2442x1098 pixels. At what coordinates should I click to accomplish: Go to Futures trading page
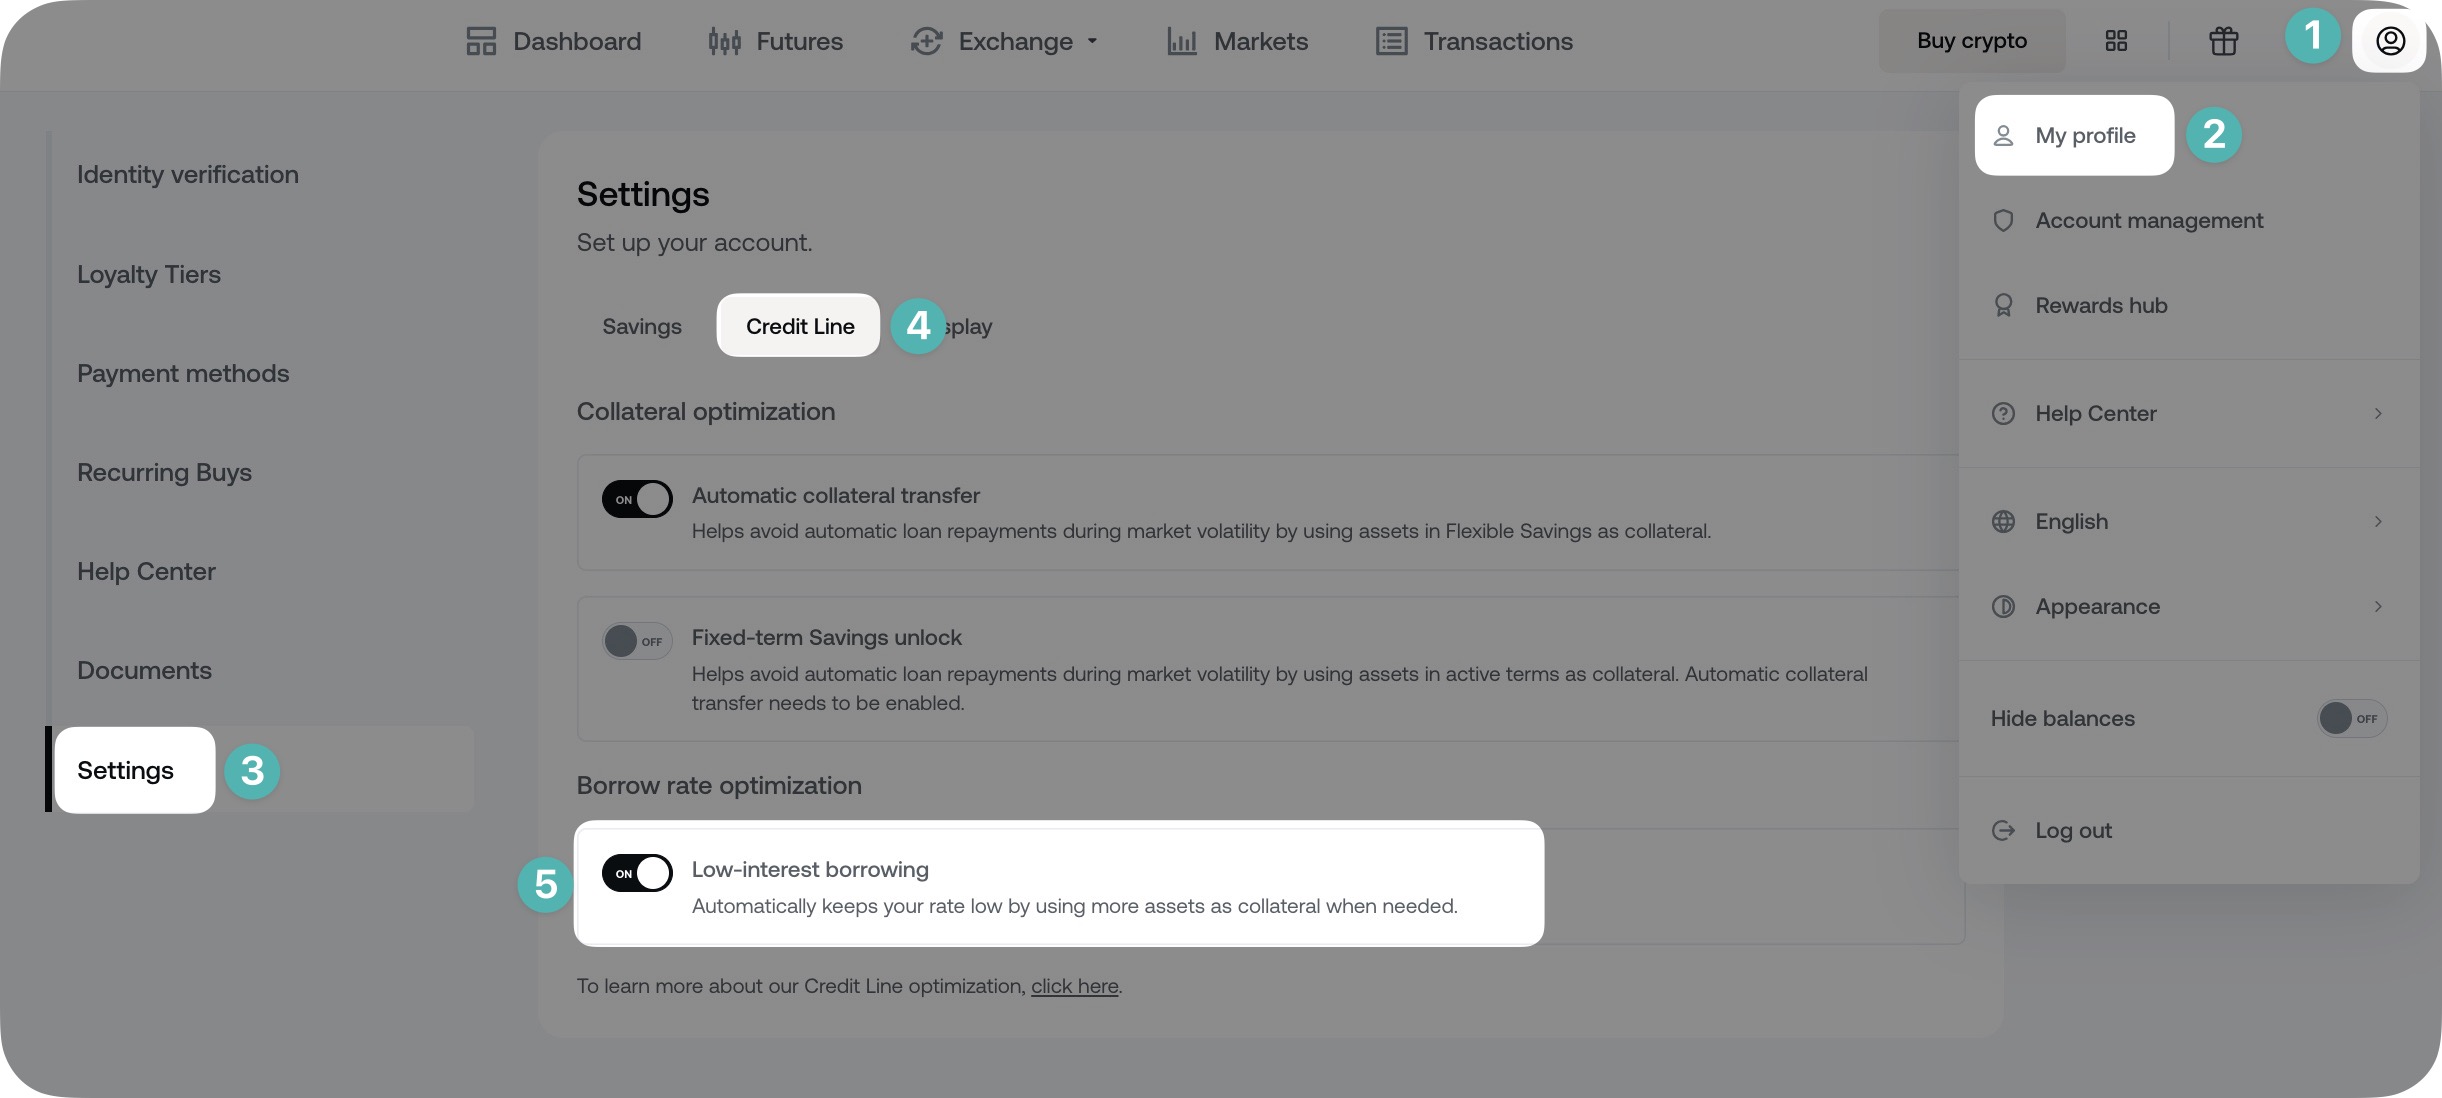[776, 41]
